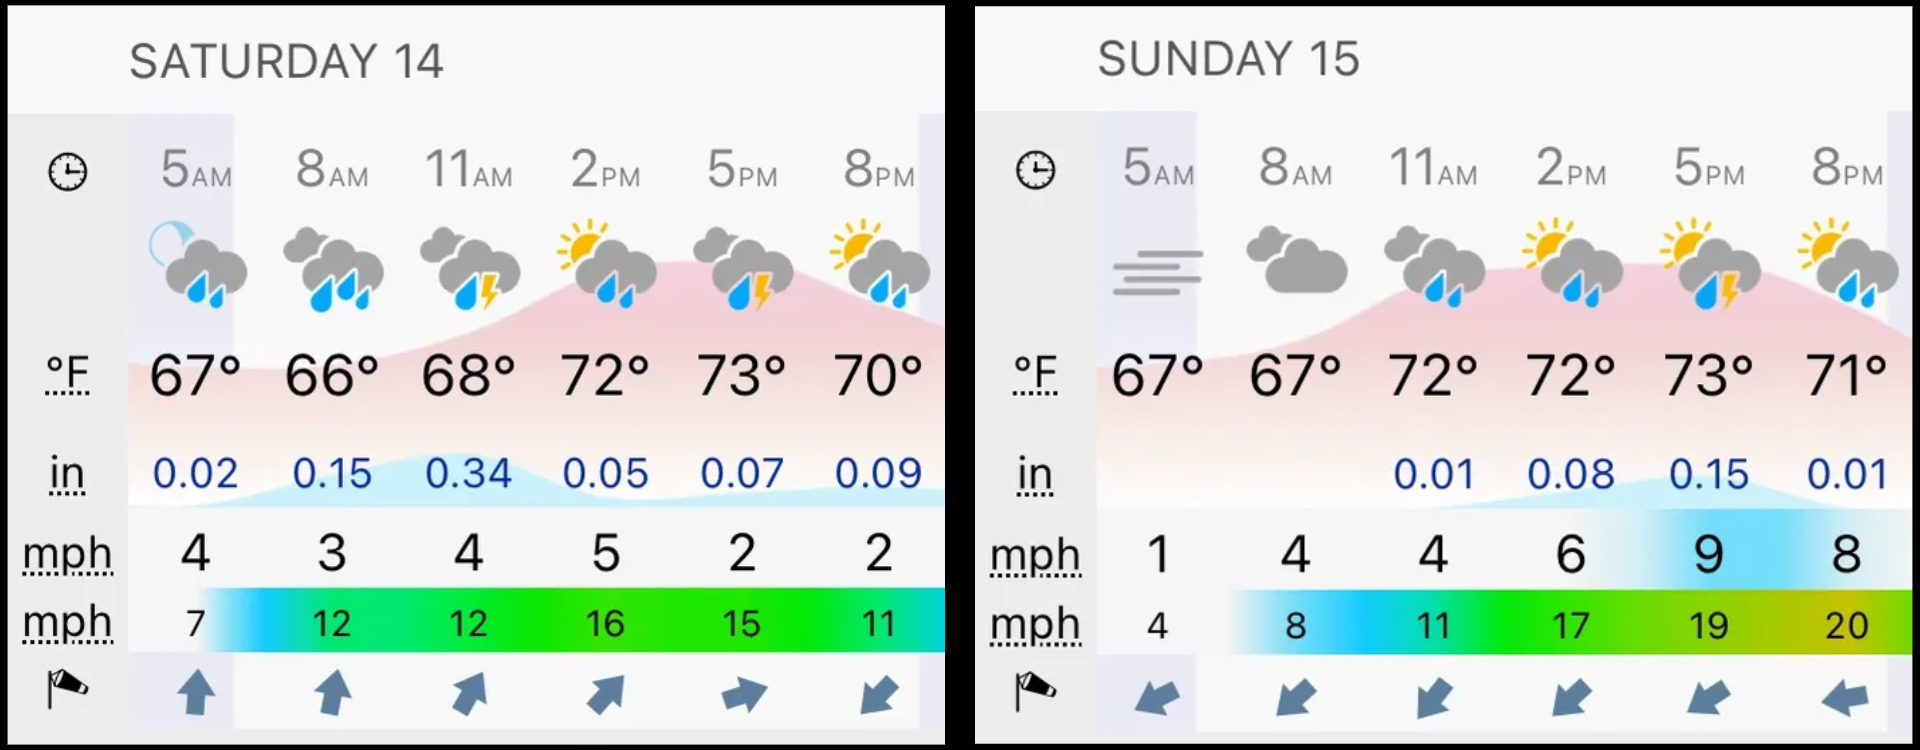Click the clock icon in Saturday panel
The image size is (1920, 750).
click(x=68, y=172)
